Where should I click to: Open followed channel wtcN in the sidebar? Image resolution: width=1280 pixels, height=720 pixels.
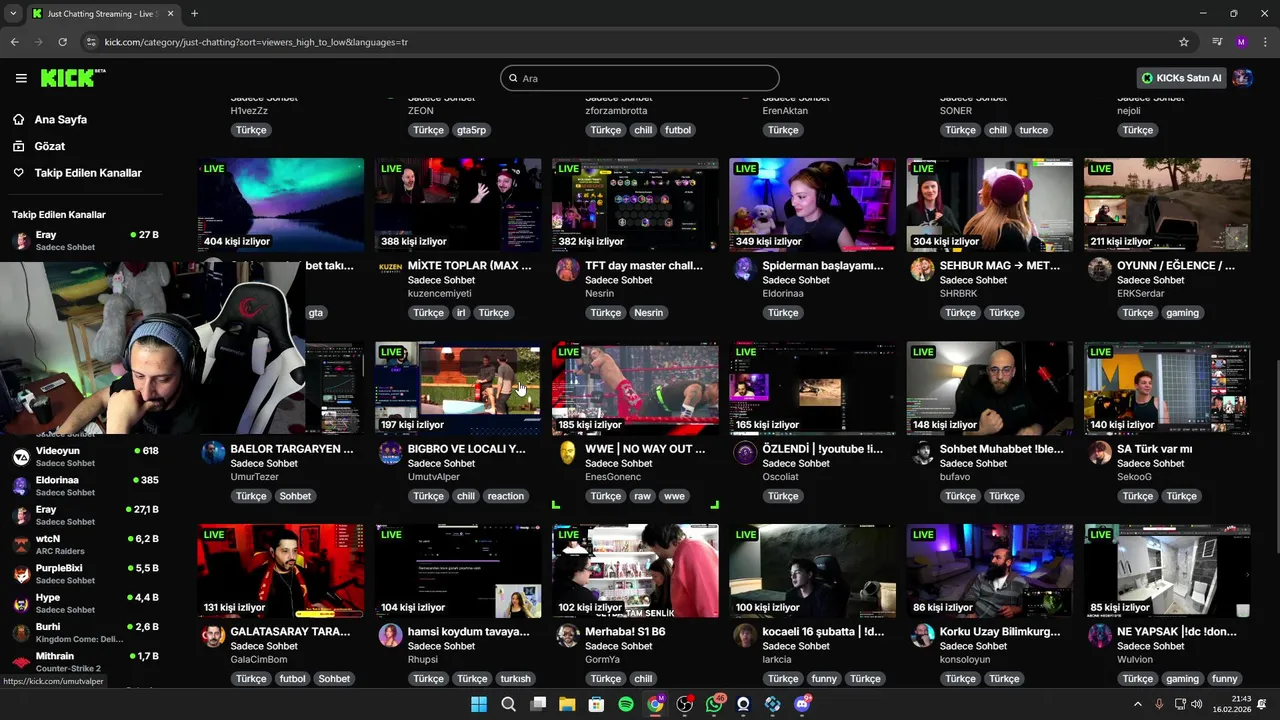(85, 545)
